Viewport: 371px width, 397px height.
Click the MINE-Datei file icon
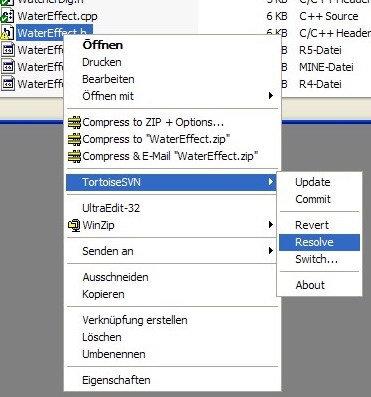8,67
